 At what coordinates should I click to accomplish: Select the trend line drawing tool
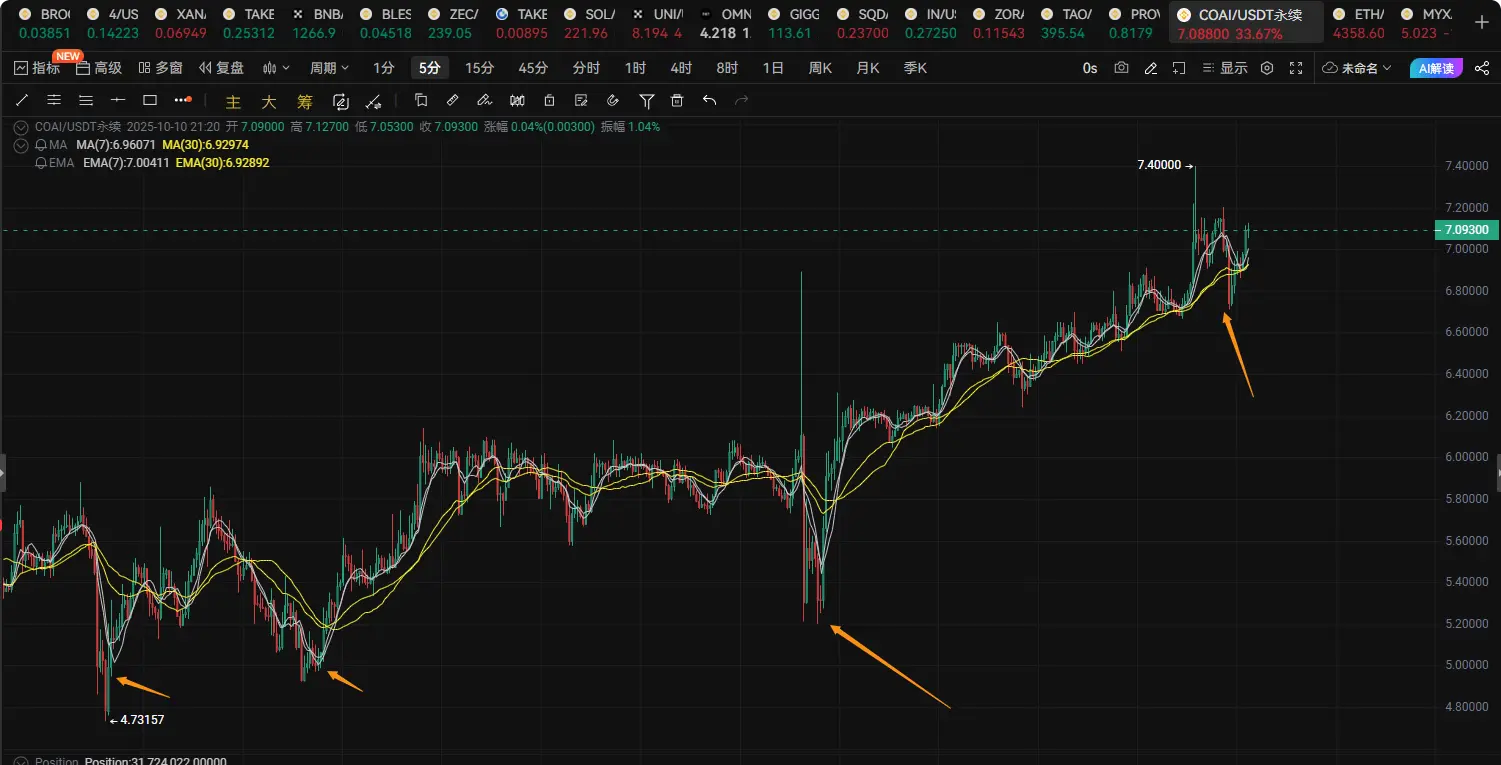pyautogui.click(x=22, y=100)
